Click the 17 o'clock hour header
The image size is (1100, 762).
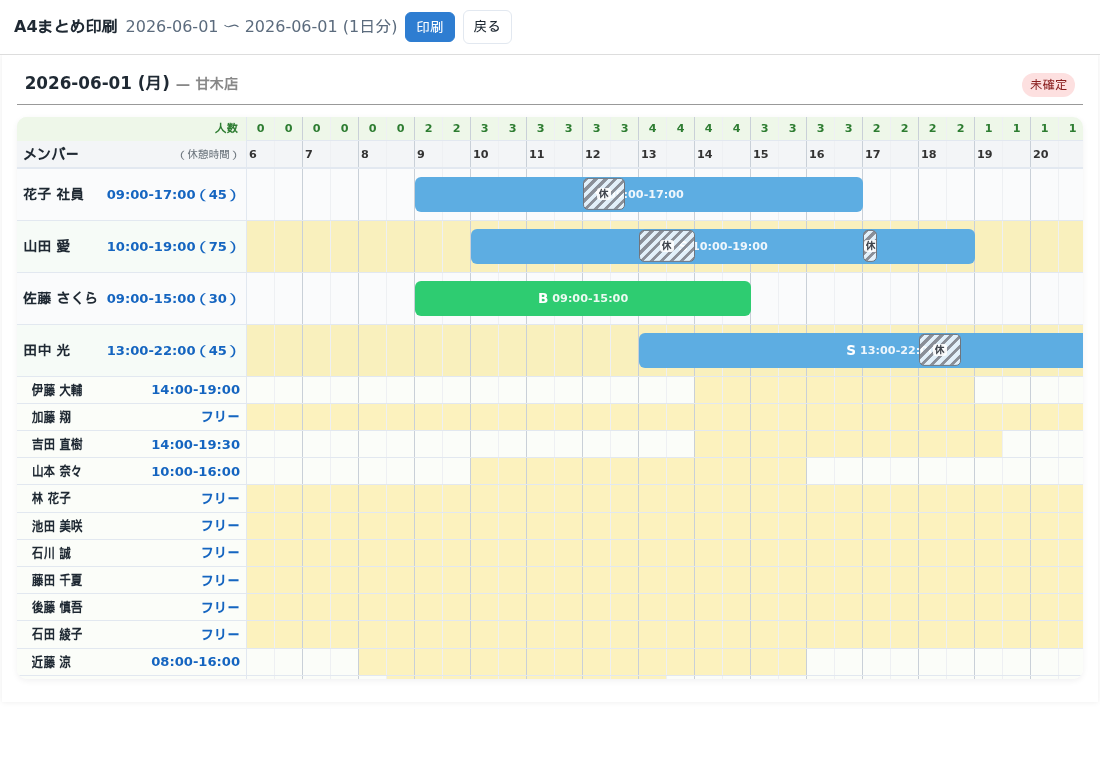[x=873, y=154]
